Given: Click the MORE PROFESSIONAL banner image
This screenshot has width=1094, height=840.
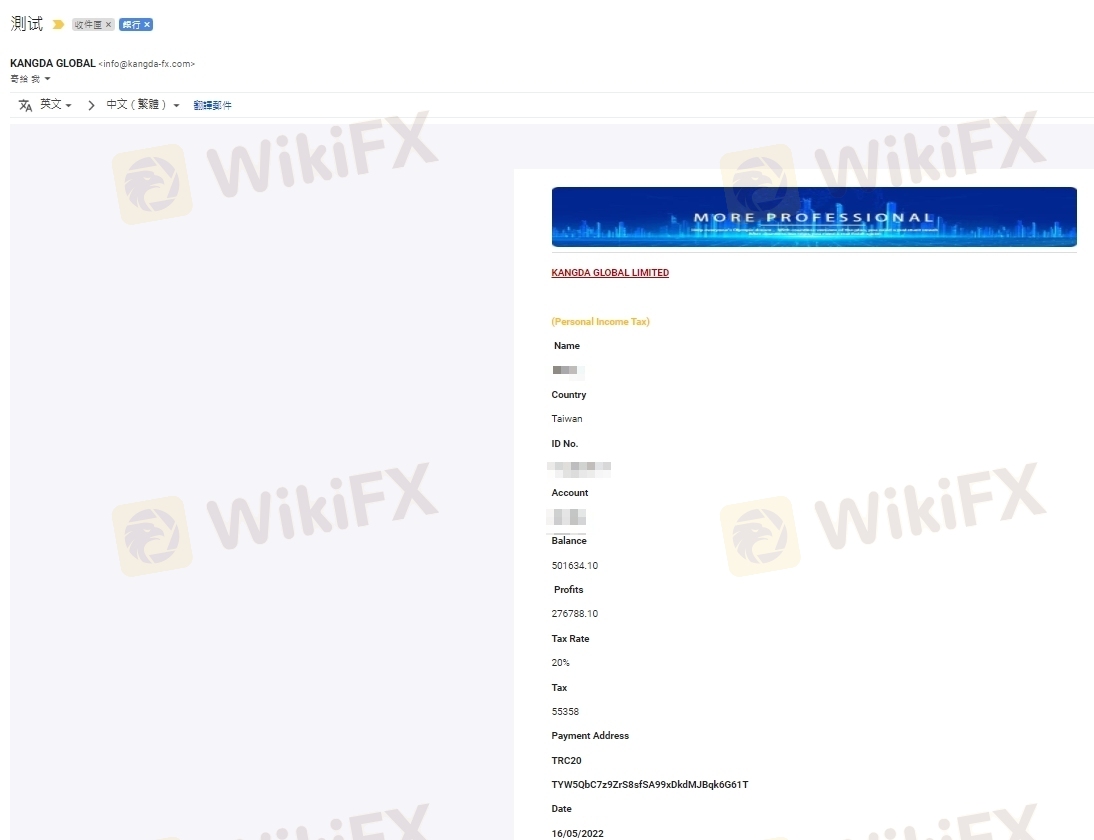Looking at the screenshot, I should (x=814, y=216).
